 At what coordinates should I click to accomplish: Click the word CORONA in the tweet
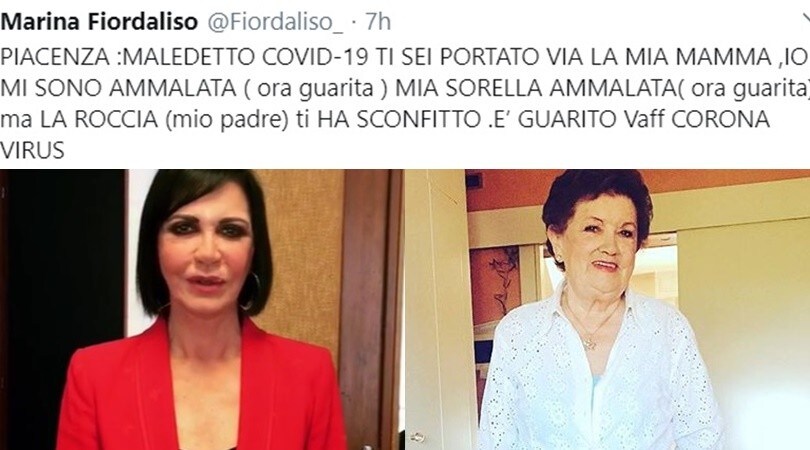(720, 119)
